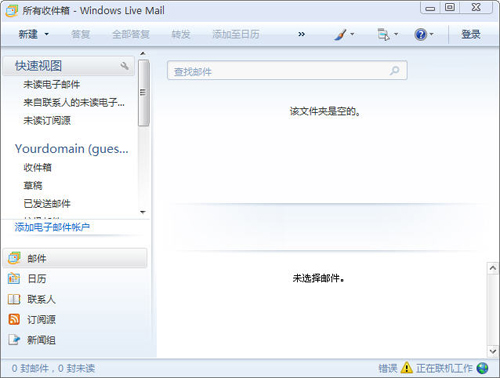Click reading pane scrollbar down arrow

point(493,351)
